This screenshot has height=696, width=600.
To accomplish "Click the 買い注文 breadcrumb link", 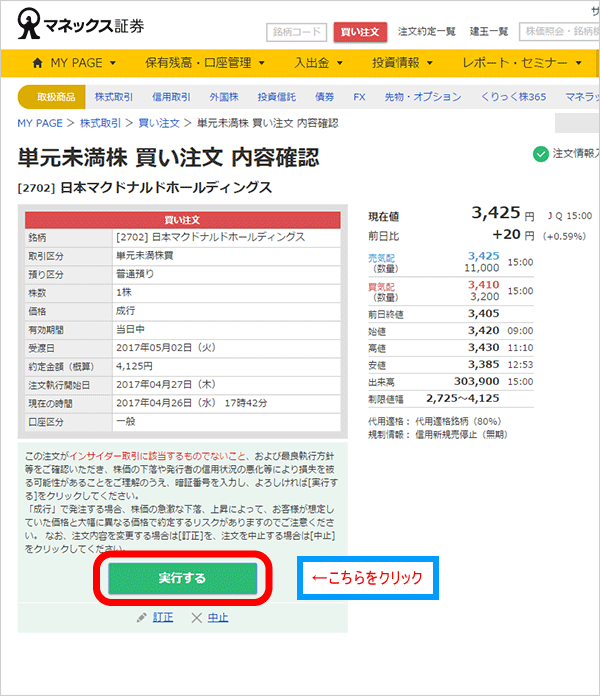I will click(x=159, y=123).
